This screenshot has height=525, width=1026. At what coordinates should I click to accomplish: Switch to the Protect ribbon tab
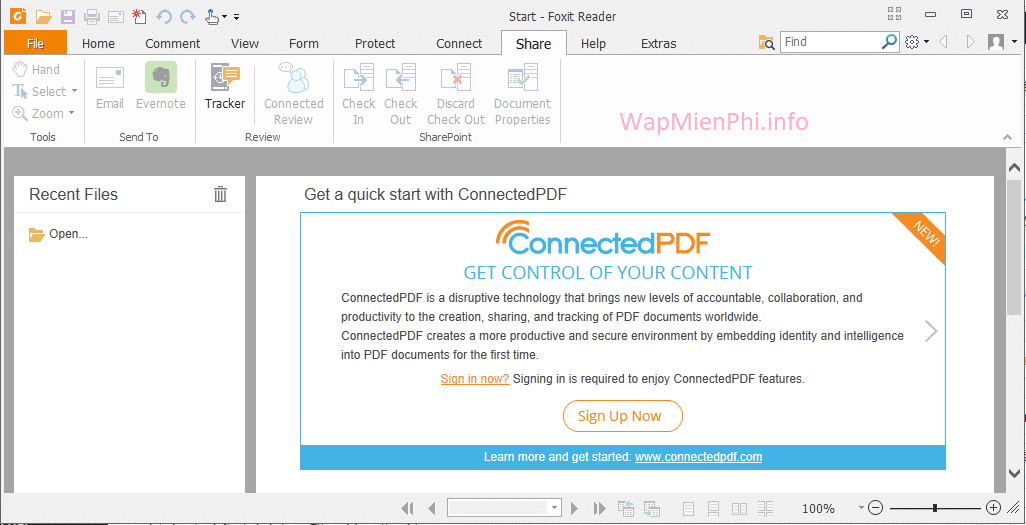click(x=375, y=44)
